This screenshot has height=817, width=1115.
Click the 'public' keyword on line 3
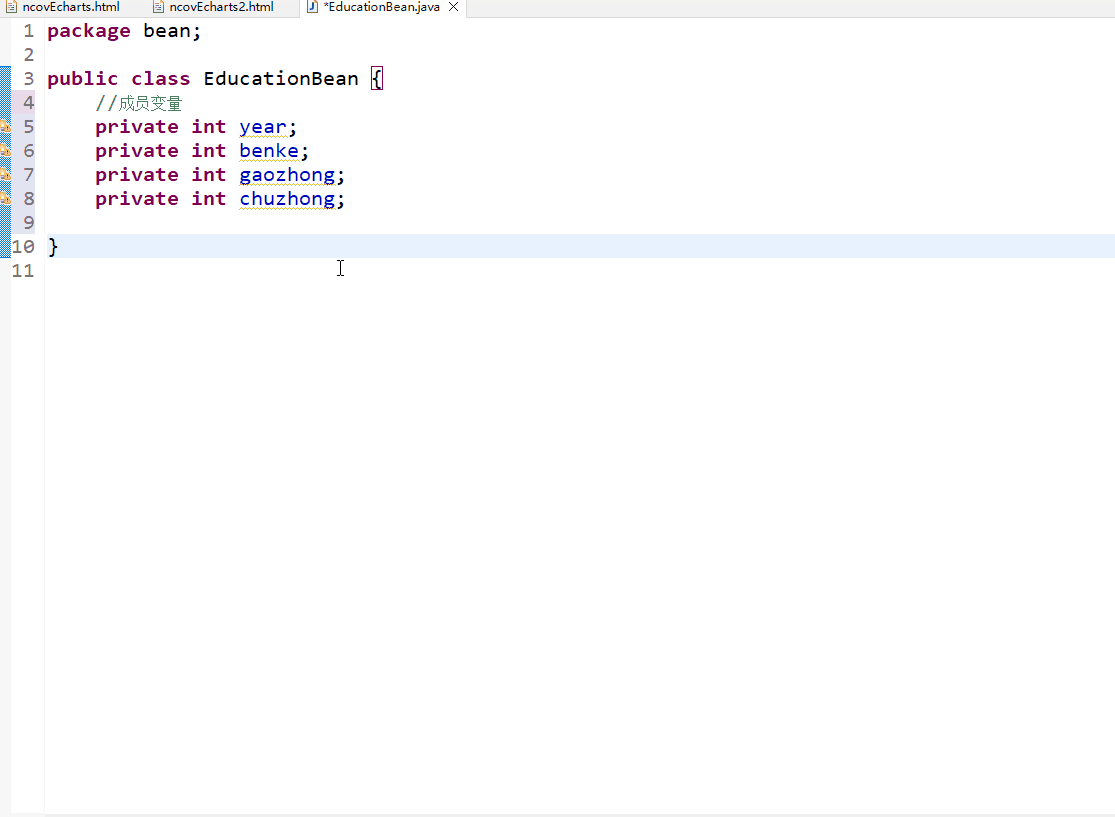pyautogui.click(x=82, y=79)
